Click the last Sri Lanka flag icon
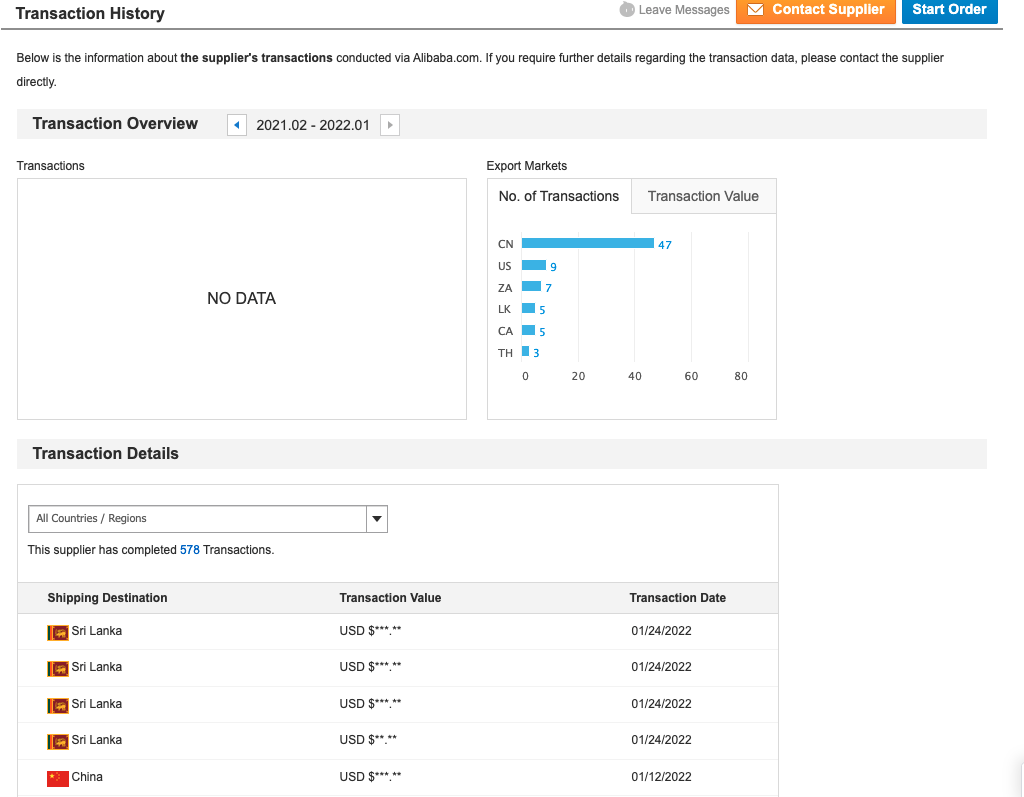Screen dimensions: 1024x797 point(58,741)
